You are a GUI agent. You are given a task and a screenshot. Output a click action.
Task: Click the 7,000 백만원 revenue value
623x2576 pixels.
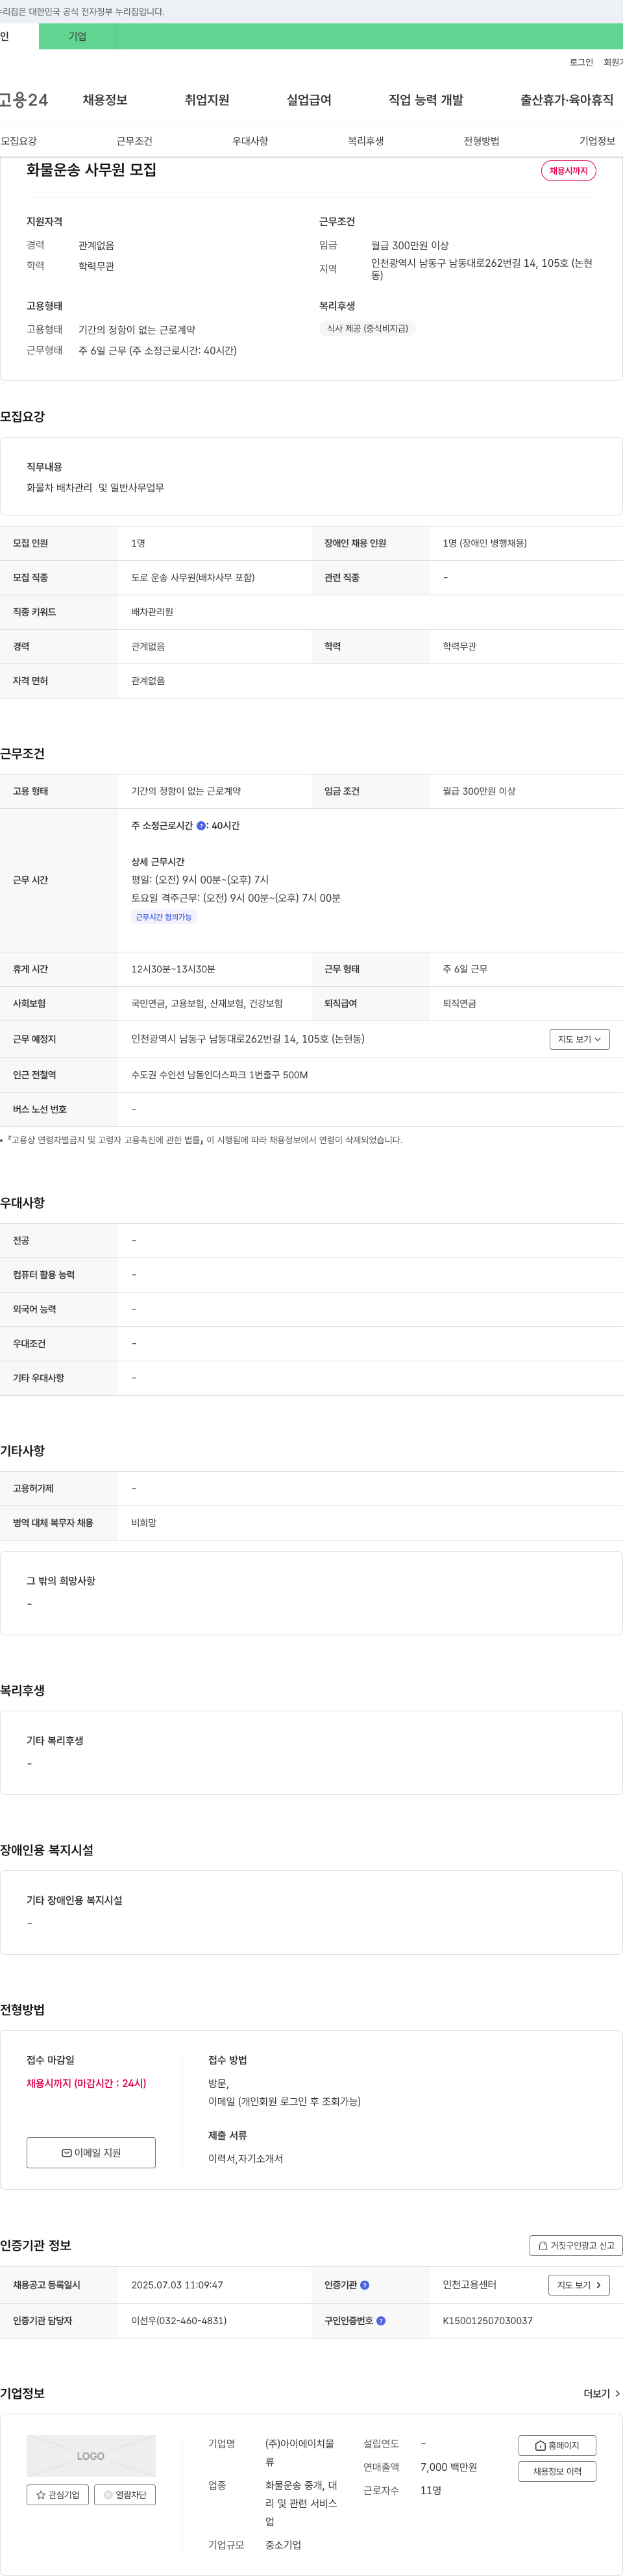pos(449,2467)
